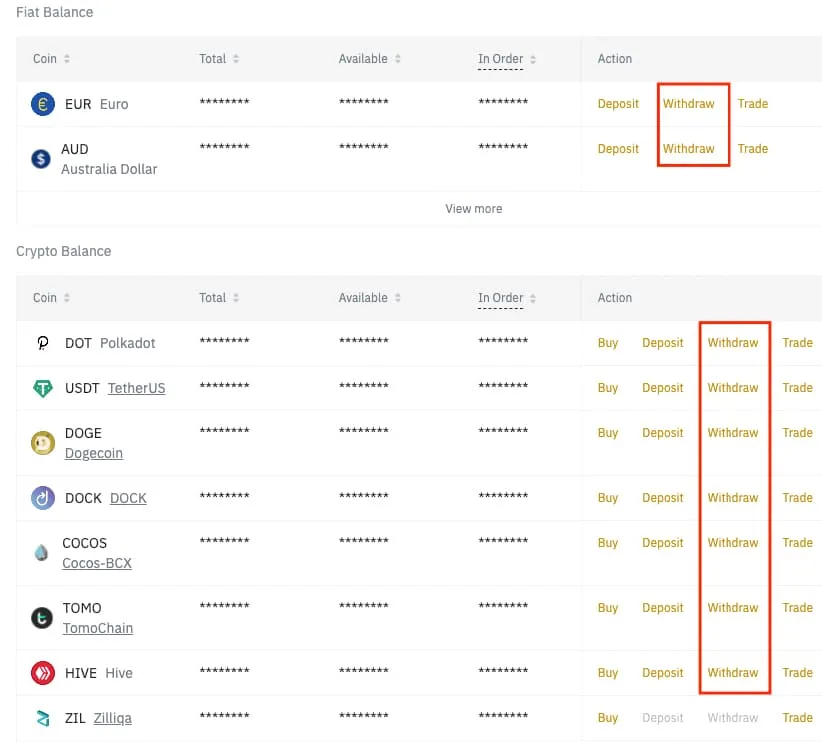Buy TOMO coin
The image size is (822, 742).
pyautogui.click(x=608, y=608)
